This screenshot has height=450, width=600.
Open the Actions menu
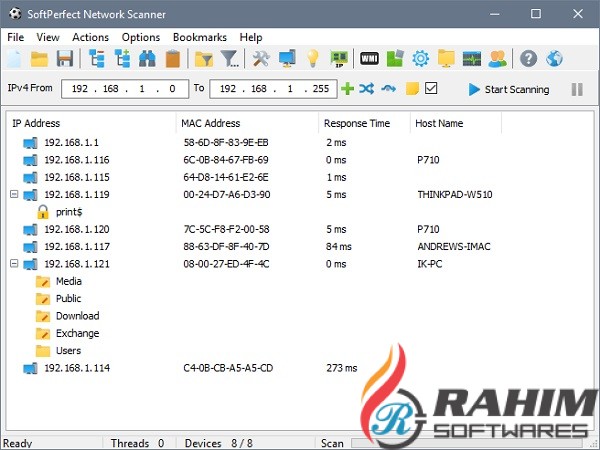pos(91,37)
